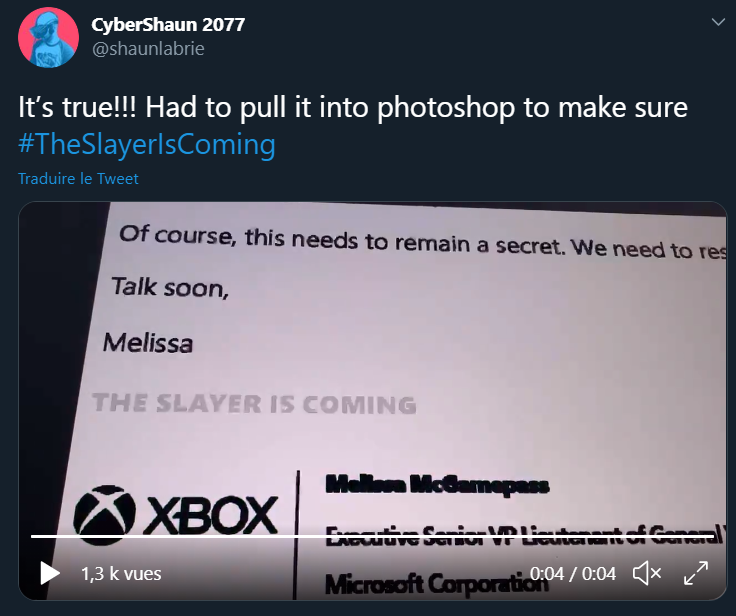Image resolution: width=736 pixels, height=616 pixels.
Task: Open the @shaunlabrie handle
Action: point(148,49)
